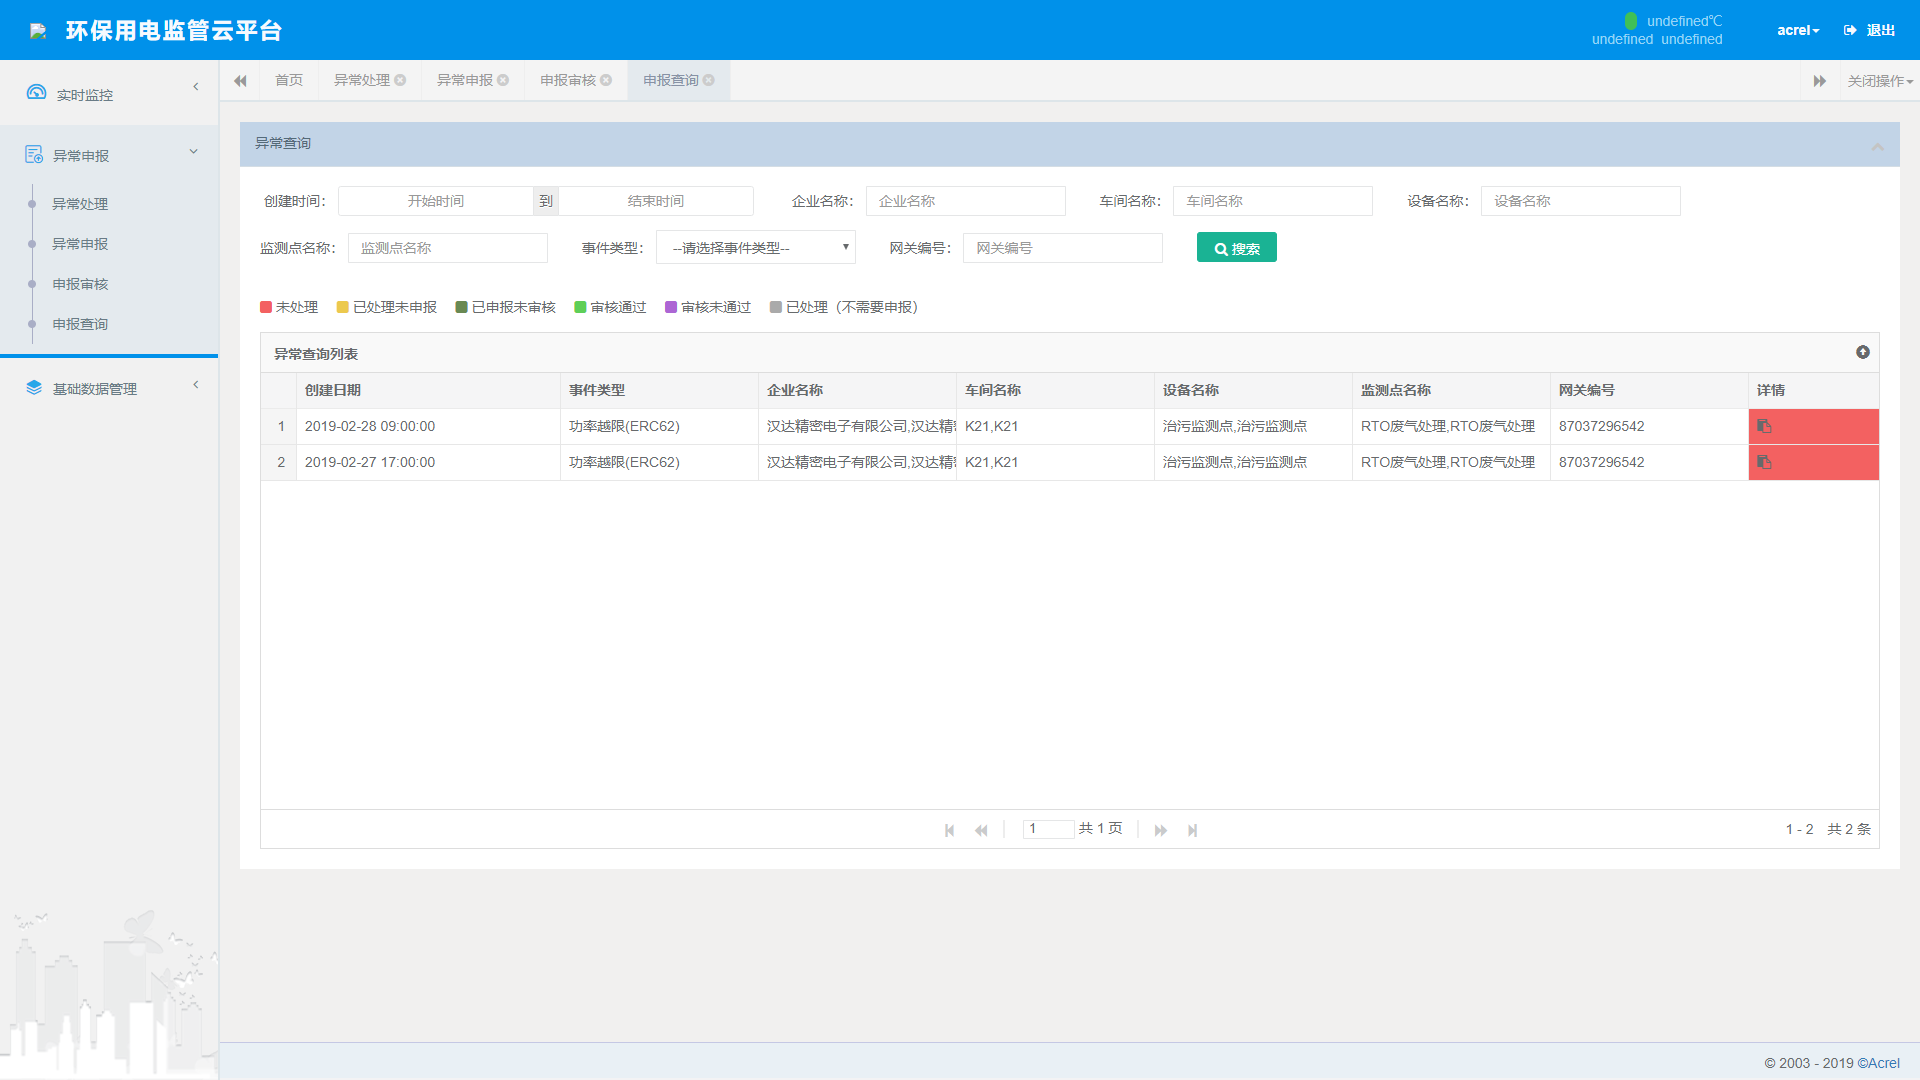Focus the 开始时间 date field
The width and height of the screenshot is (1920, 1080).
(x=435, y=201)
